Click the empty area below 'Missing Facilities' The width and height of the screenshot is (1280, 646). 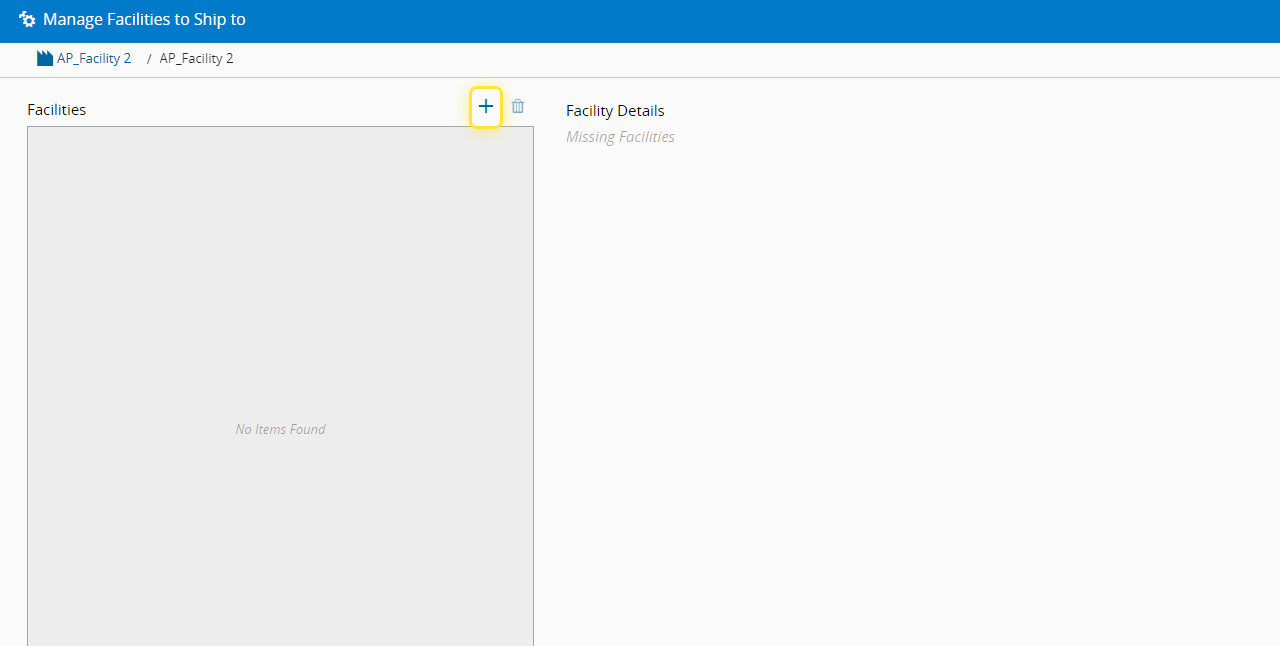click(900, 350)
